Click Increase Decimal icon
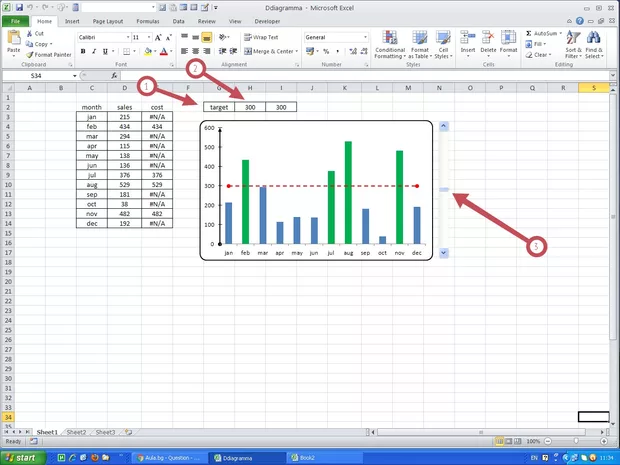Screen dimensions: 620x465 (353, 51)
